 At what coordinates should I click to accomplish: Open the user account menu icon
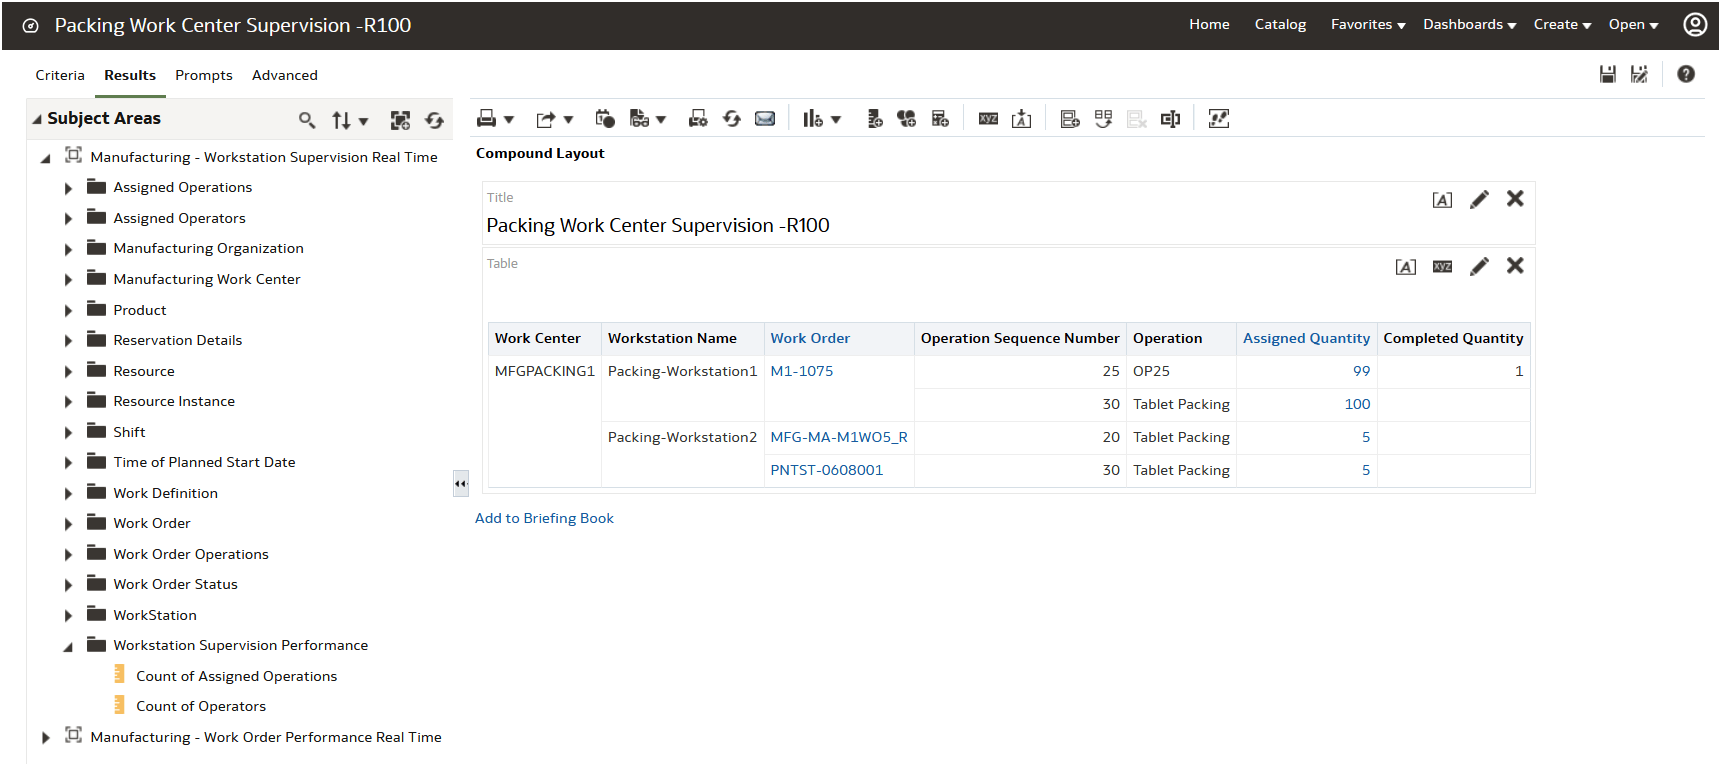[1695, 24]
